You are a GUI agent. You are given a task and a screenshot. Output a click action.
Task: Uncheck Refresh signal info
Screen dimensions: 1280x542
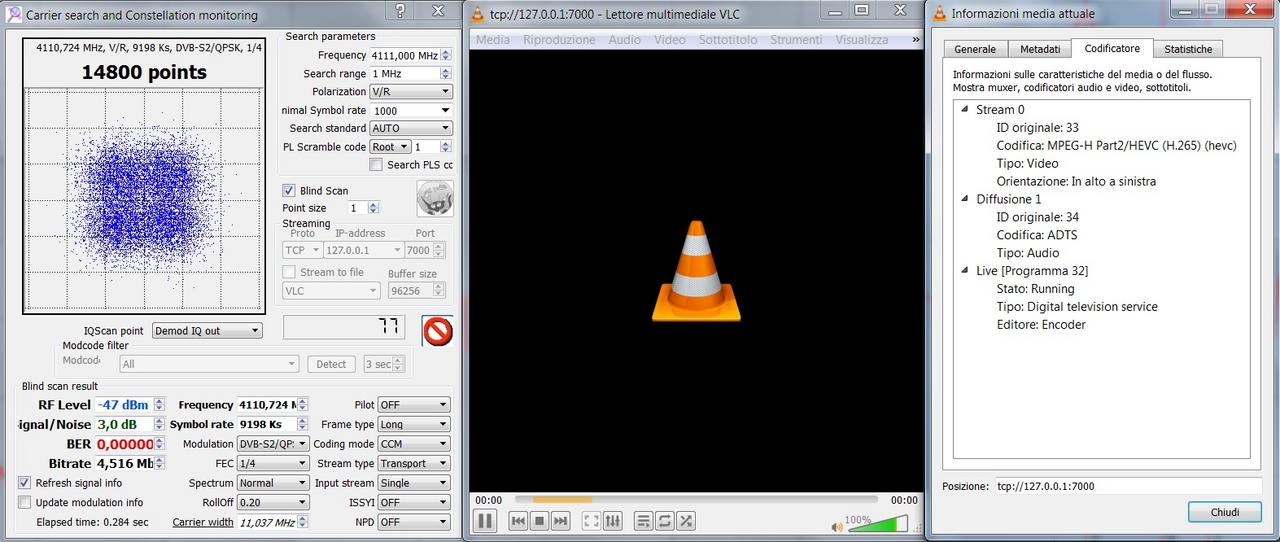pos(25,482)
